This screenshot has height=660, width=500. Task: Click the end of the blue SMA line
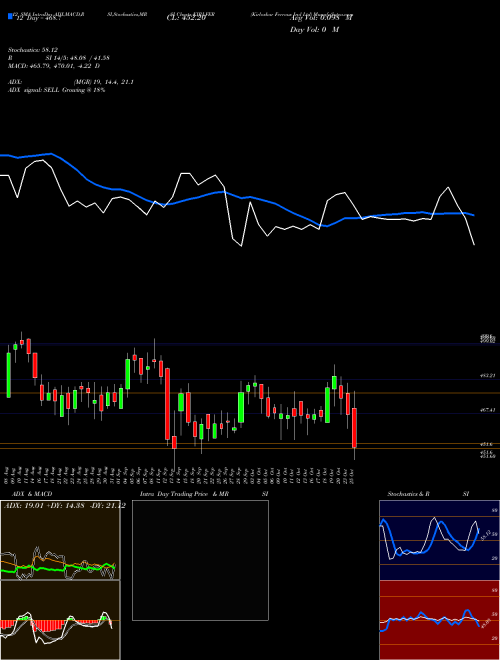tap(474, 215)
